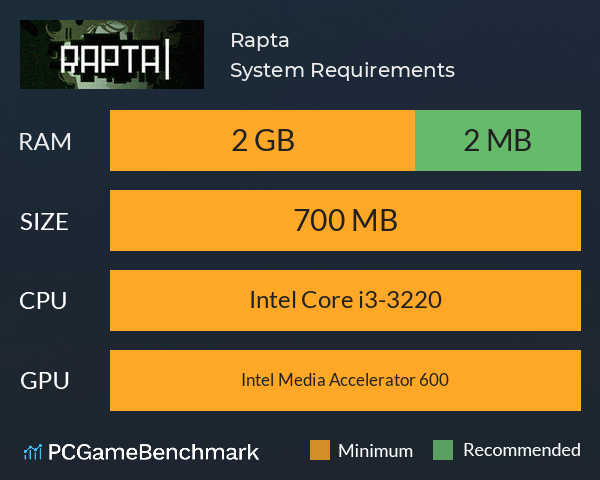Click the 'Intel Media Accelerator 600' GPU bar
The width and height of the screenshot is (600, 480).
[345, 380]
